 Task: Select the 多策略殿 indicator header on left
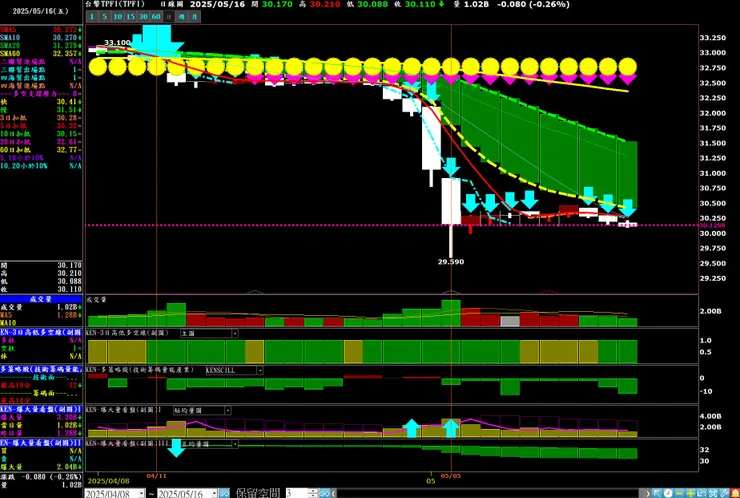pyautogui.click(x=42, y=369)
